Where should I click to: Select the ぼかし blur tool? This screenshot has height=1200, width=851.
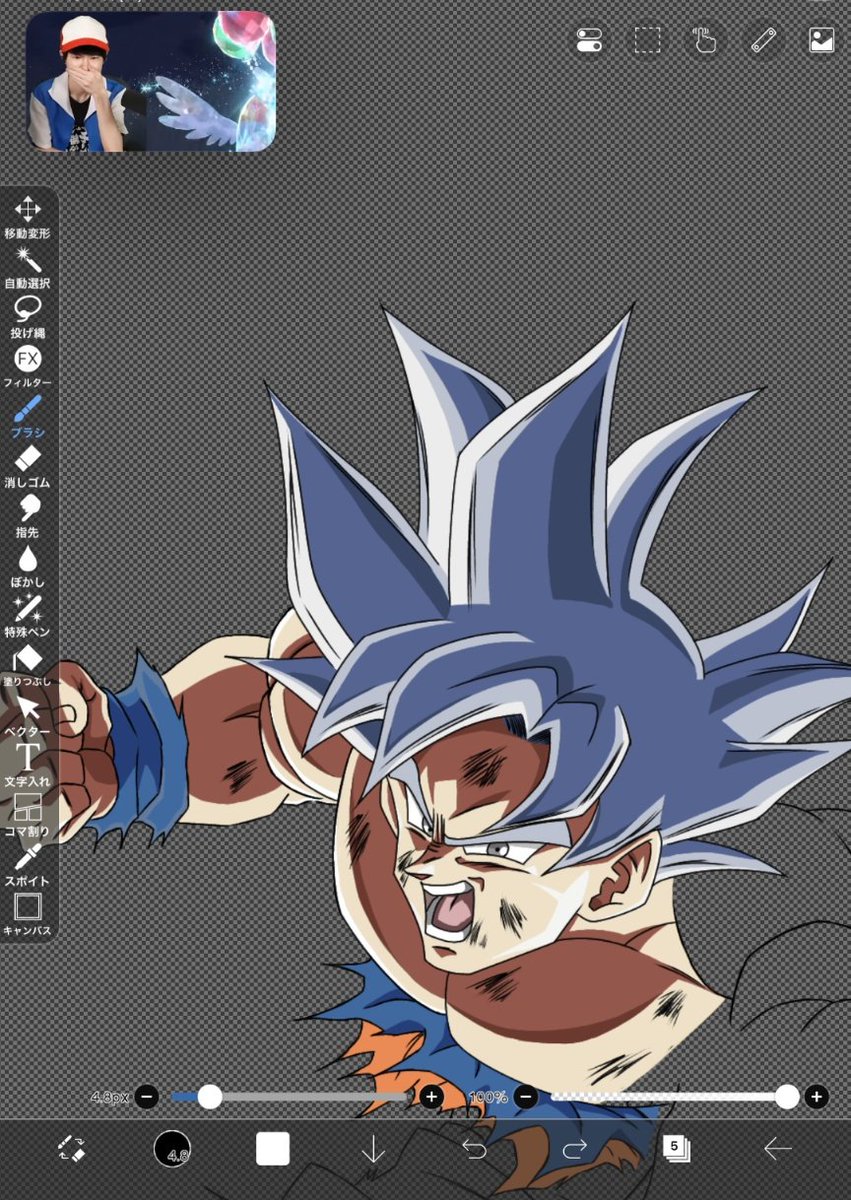coord(27,567)
